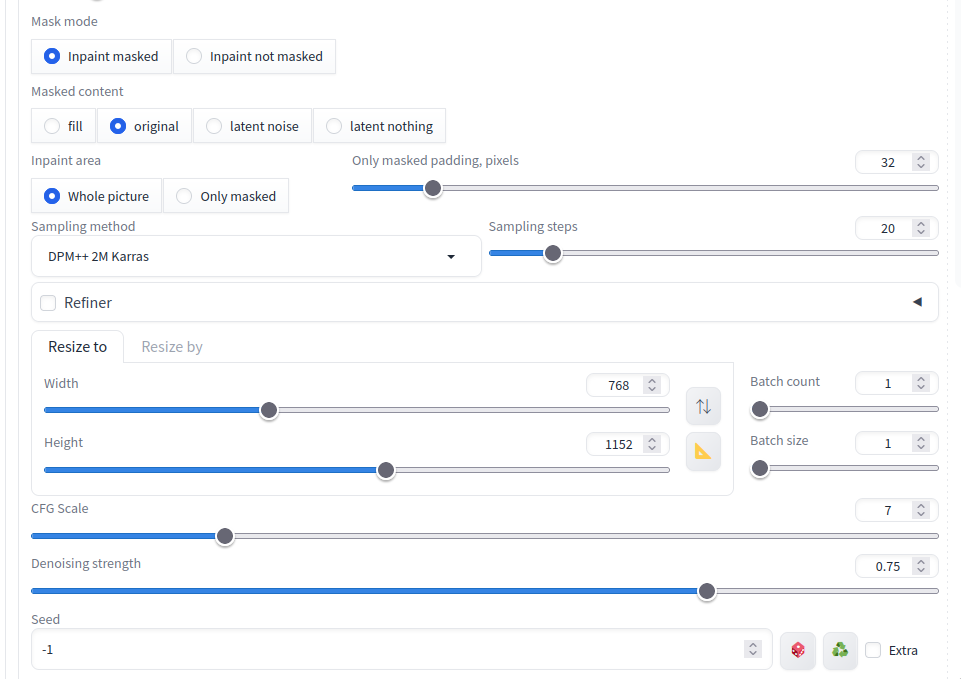961x679 pixels.
Task: Select Inpaint not masked mode
Action: pyautogui.click(x=254, y=57)
